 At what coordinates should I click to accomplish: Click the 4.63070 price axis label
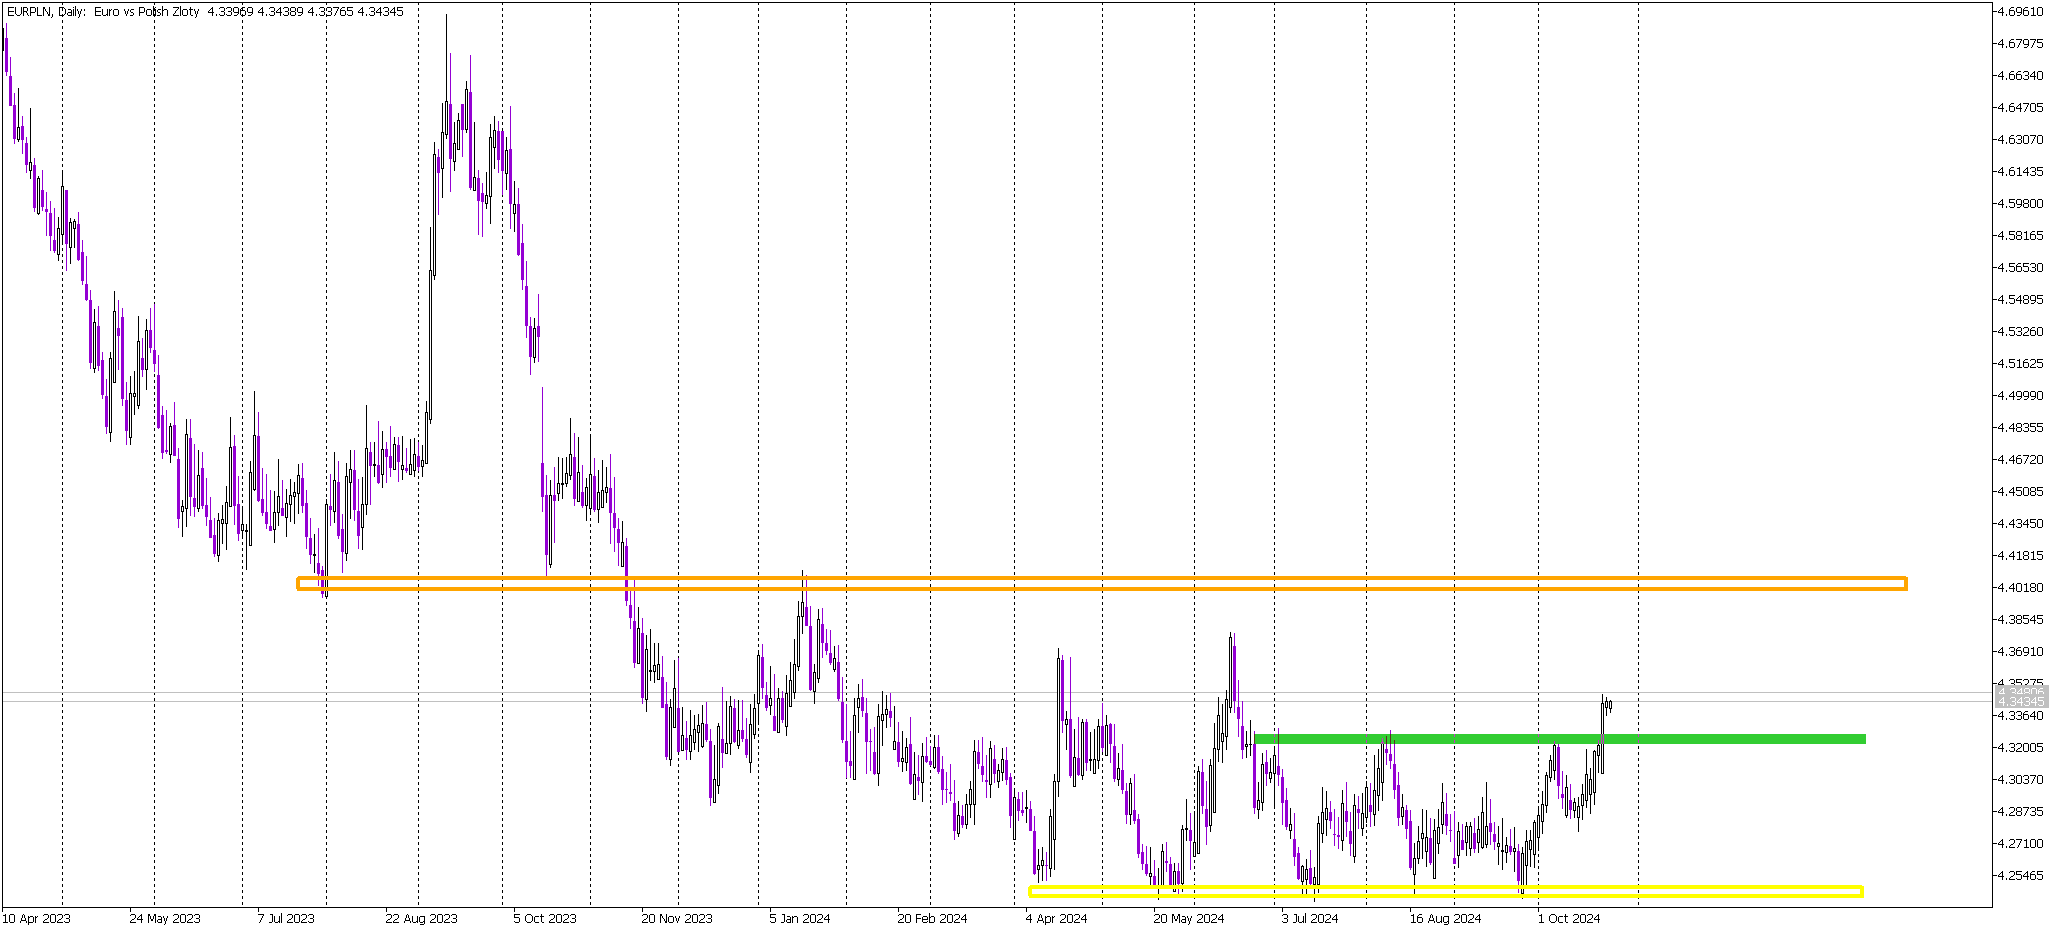click(x=2021, y=140)
